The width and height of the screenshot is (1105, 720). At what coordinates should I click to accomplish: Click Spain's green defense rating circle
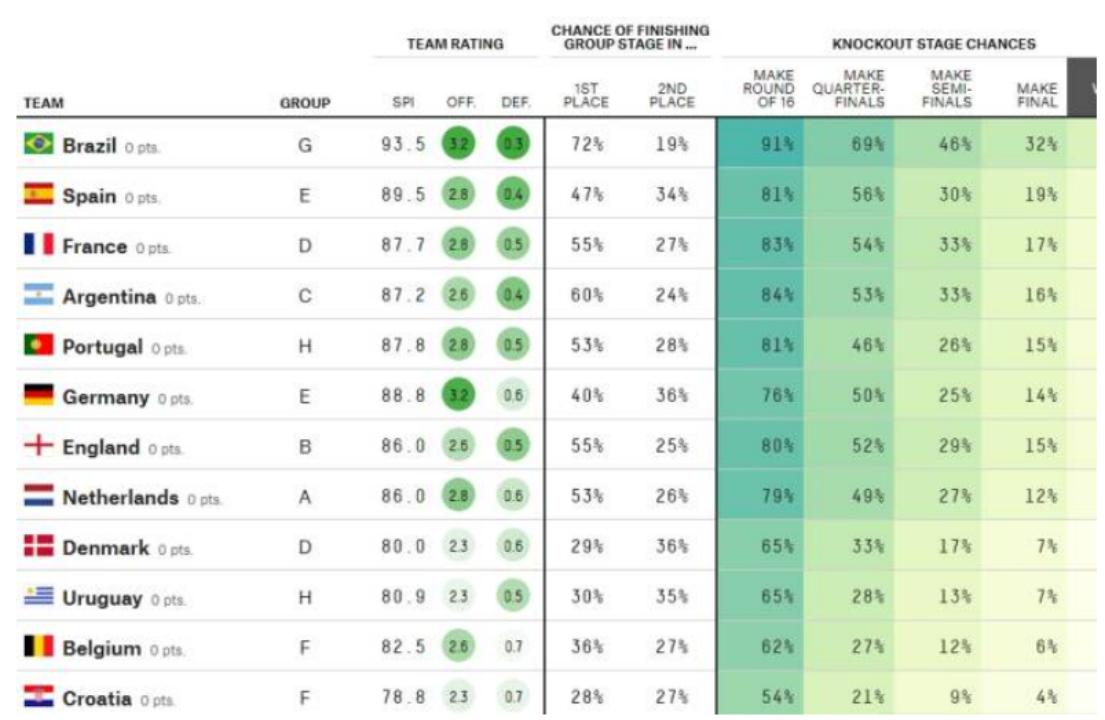point(512,195)
